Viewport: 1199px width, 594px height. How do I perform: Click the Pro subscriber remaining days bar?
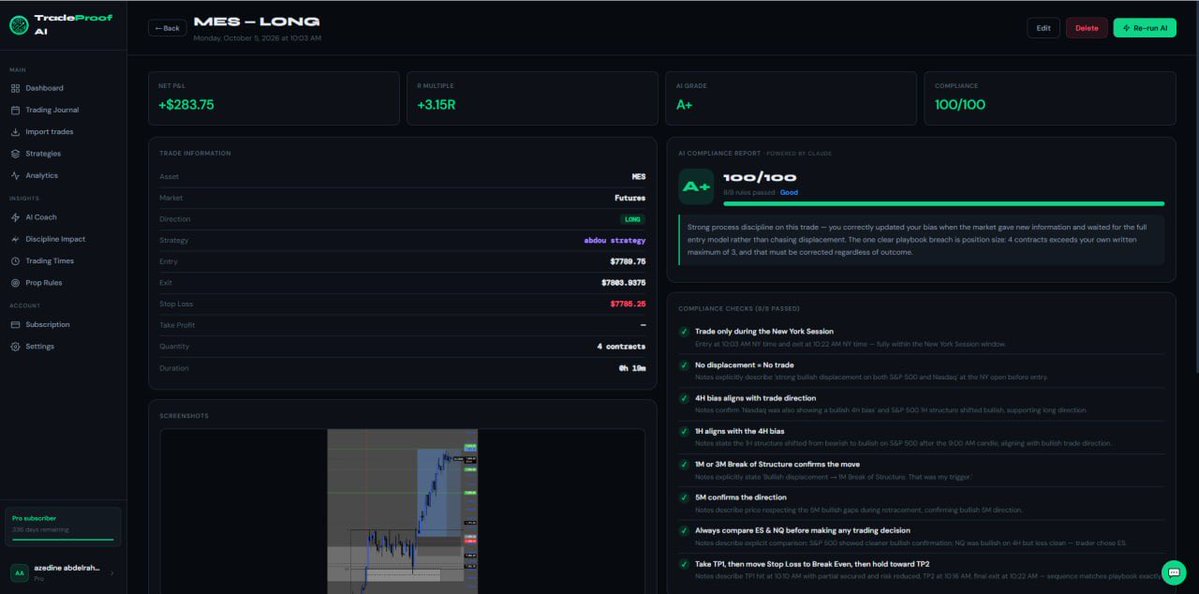tap(63, 540)
